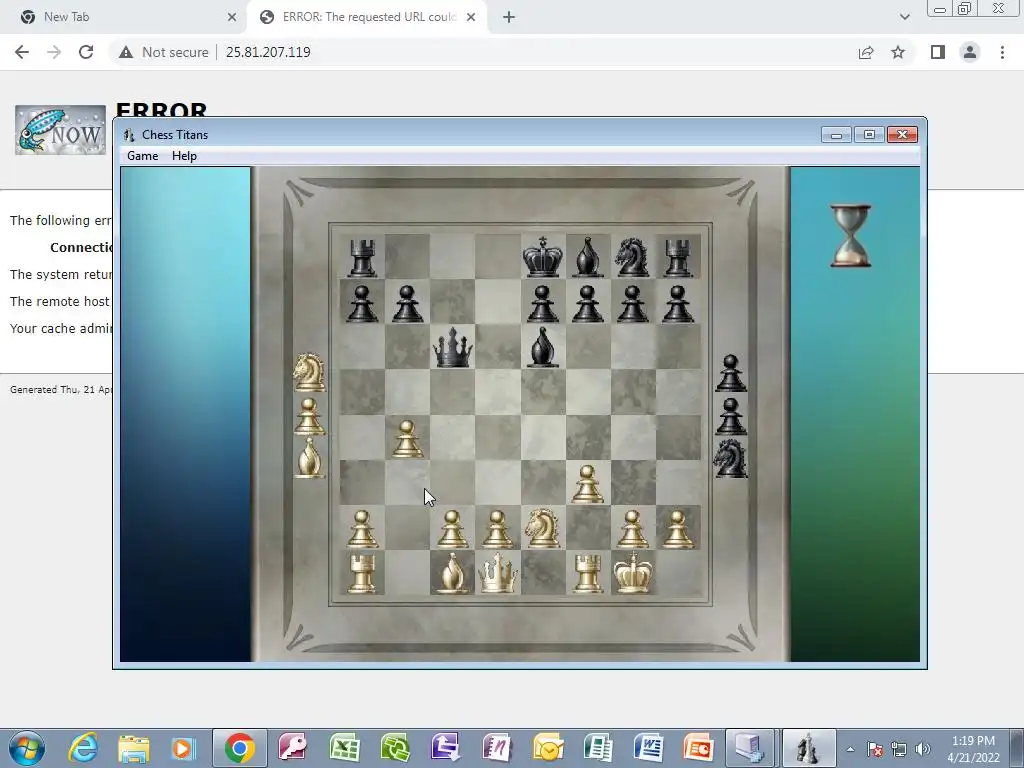Screen dimensions: 1024x768
Task: Select the ERROR browser tab
Action: 369,17
